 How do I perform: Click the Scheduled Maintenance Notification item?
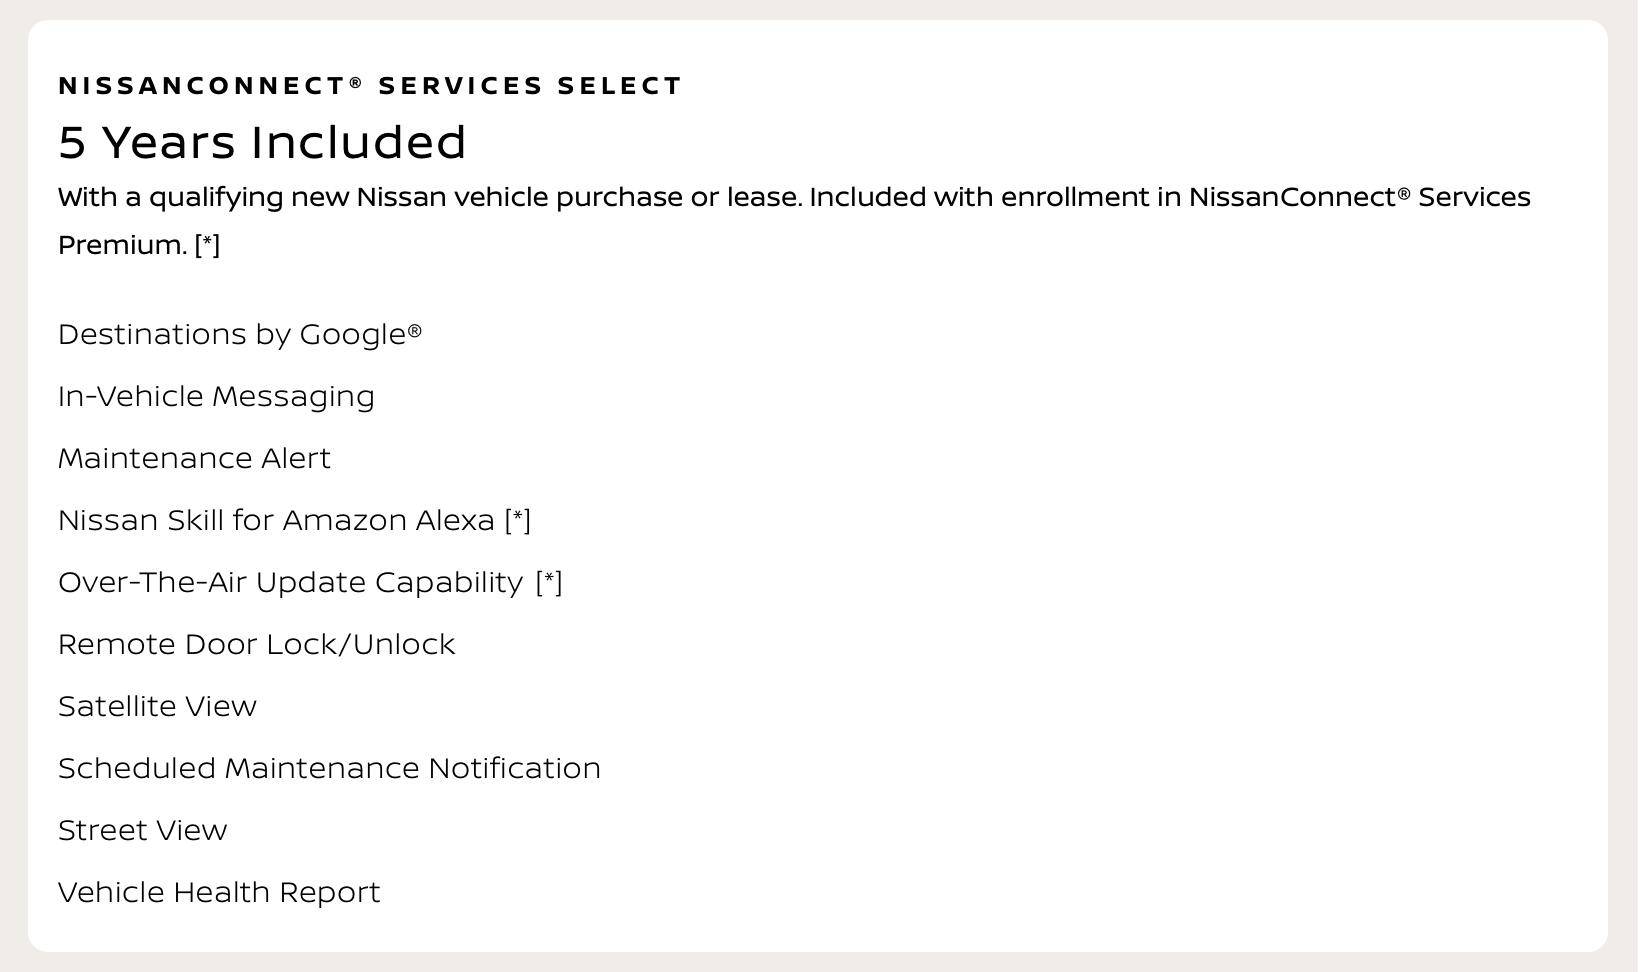(x=329, y=769)
